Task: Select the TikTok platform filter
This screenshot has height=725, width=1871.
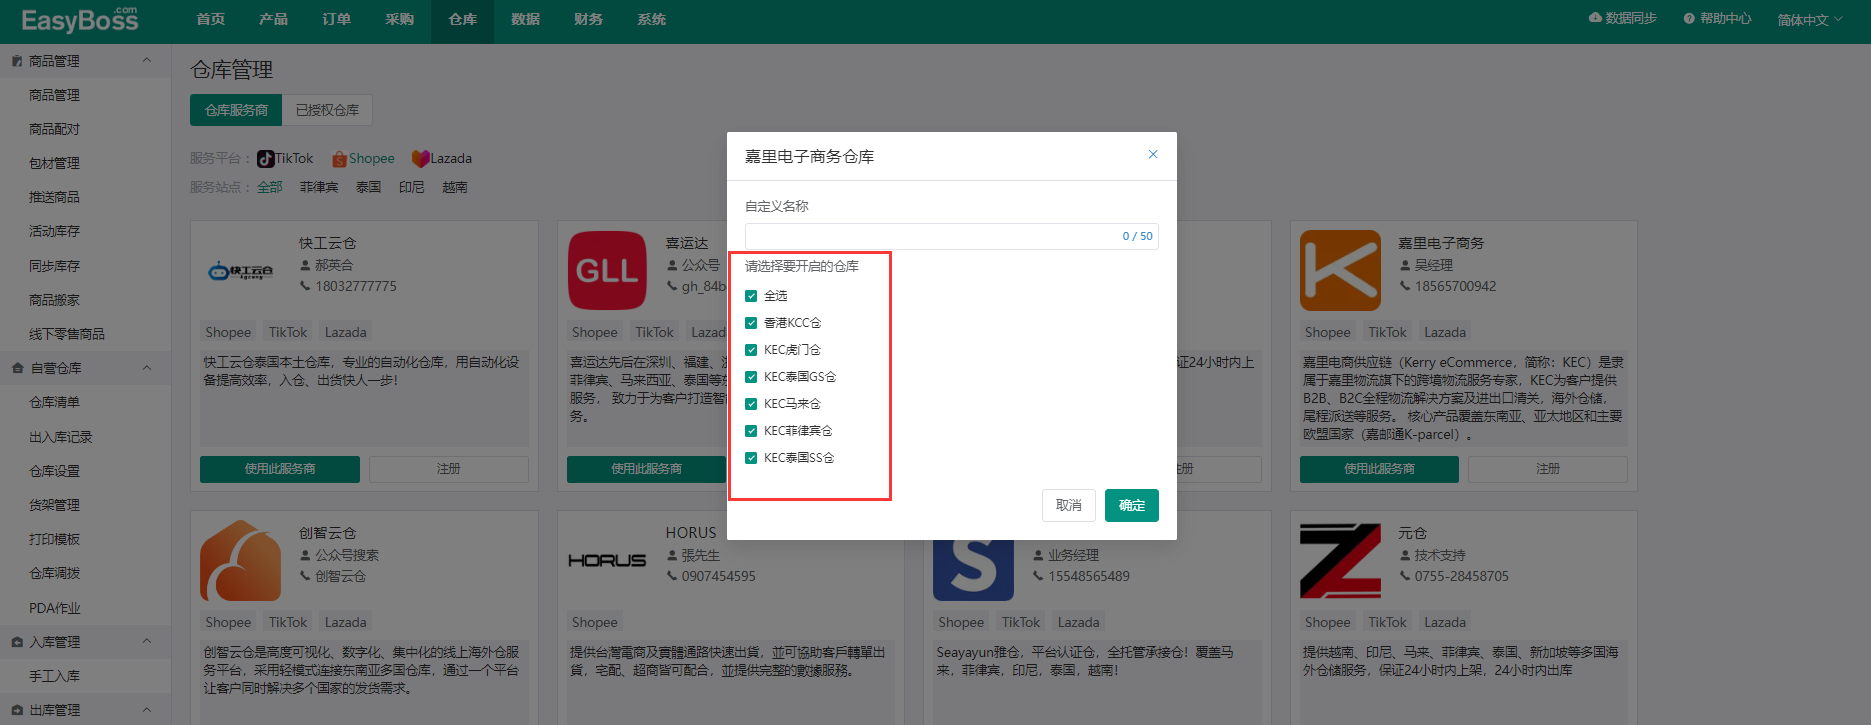Action: point(285,158)
